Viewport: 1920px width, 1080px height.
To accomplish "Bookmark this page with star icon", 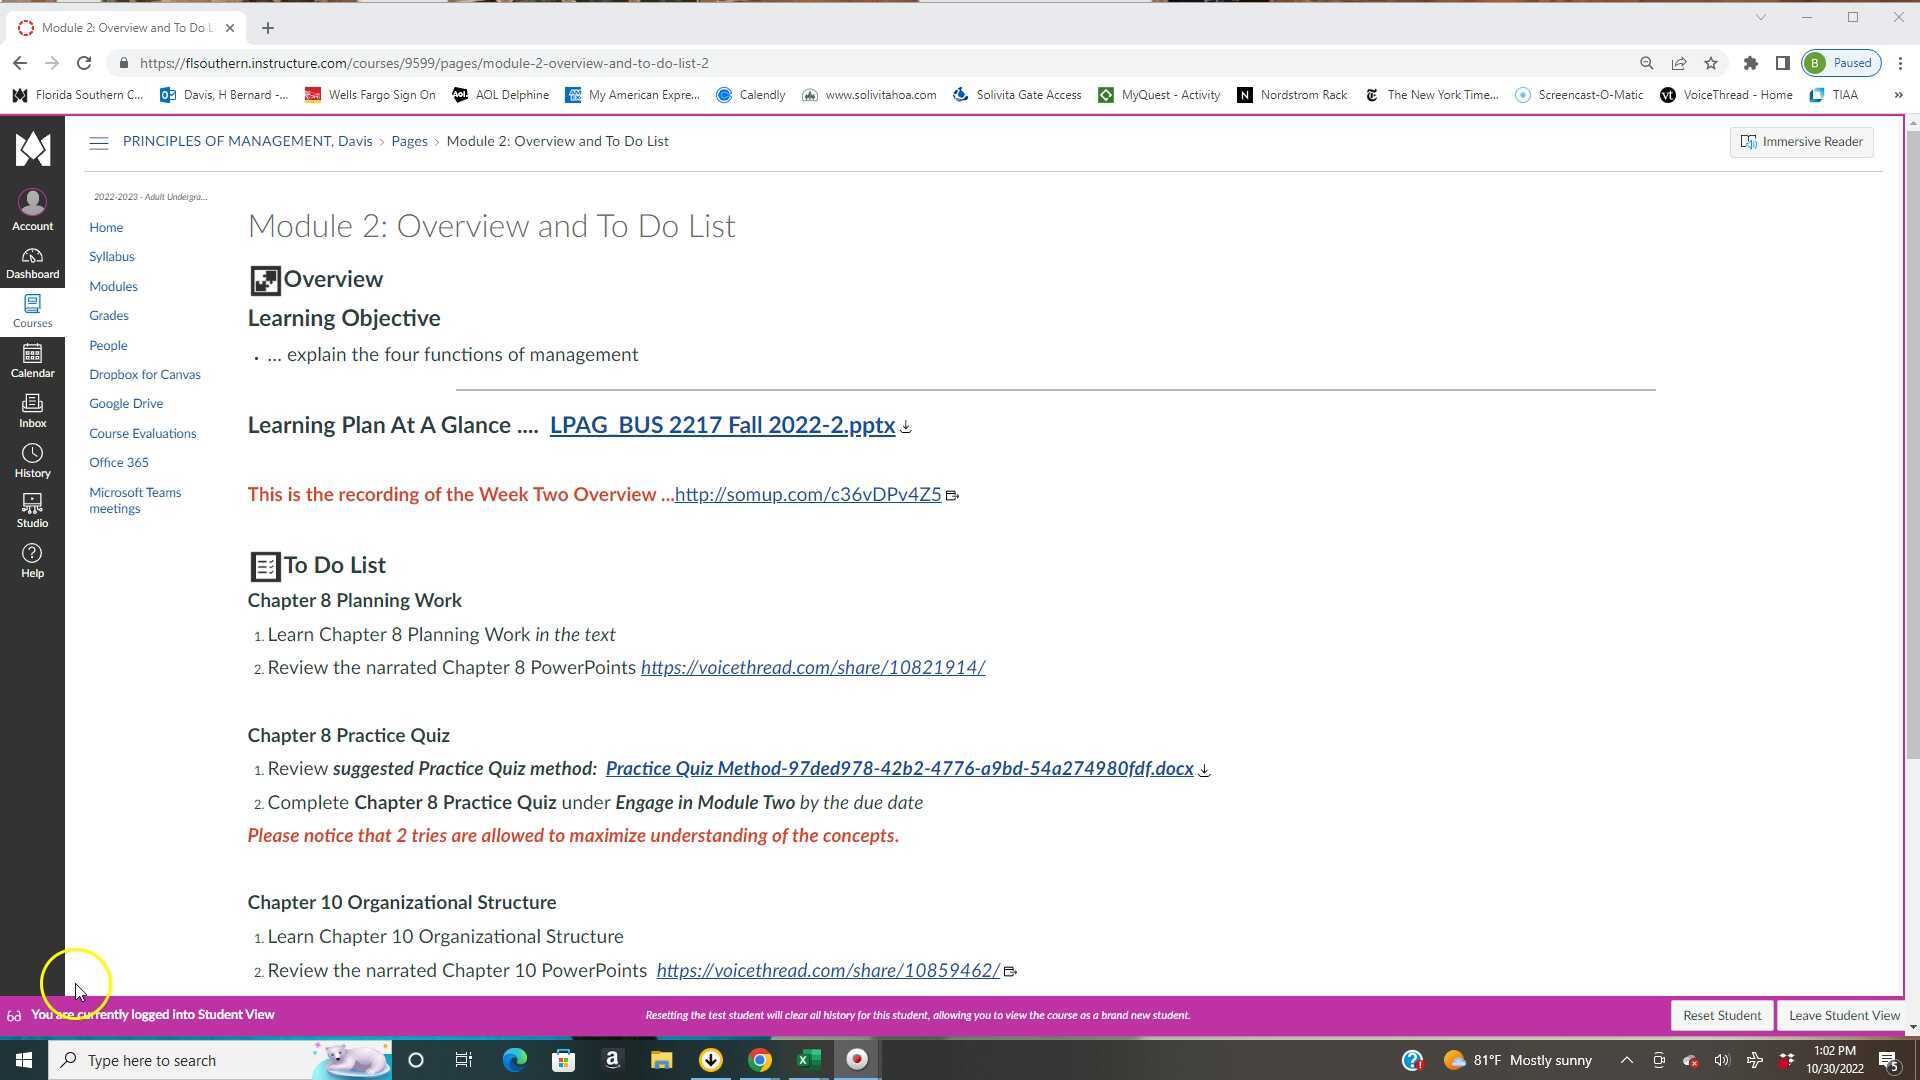I will pos(1711,63).
